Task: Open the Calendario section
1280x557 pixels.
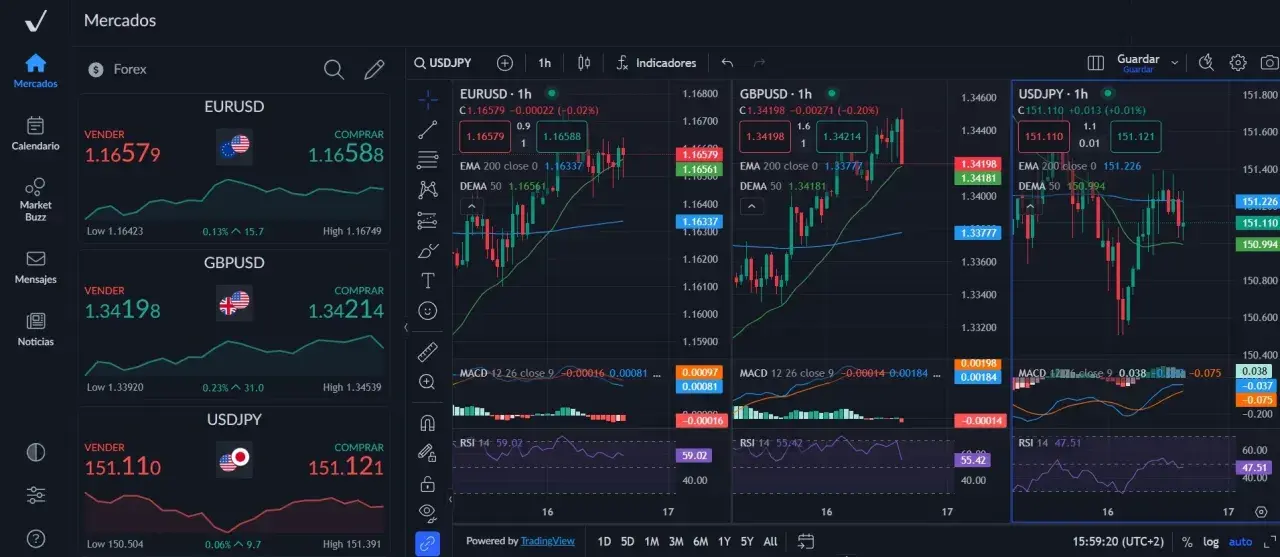Action: coord(35,133)
